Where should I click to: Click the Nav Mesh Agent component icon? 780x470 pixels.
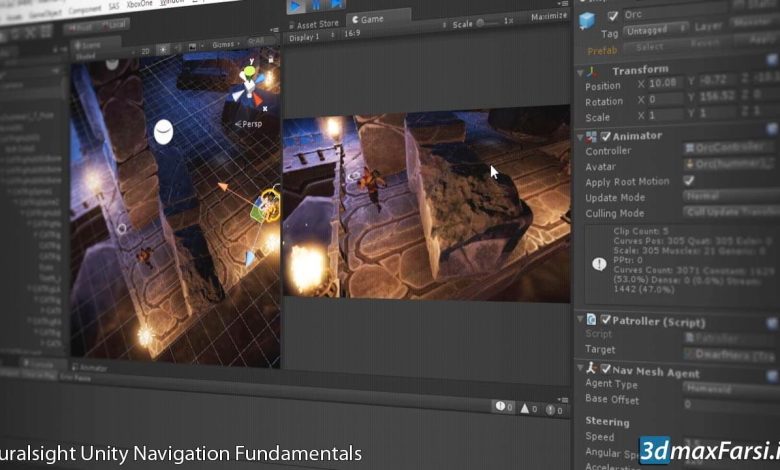point(591,368)
